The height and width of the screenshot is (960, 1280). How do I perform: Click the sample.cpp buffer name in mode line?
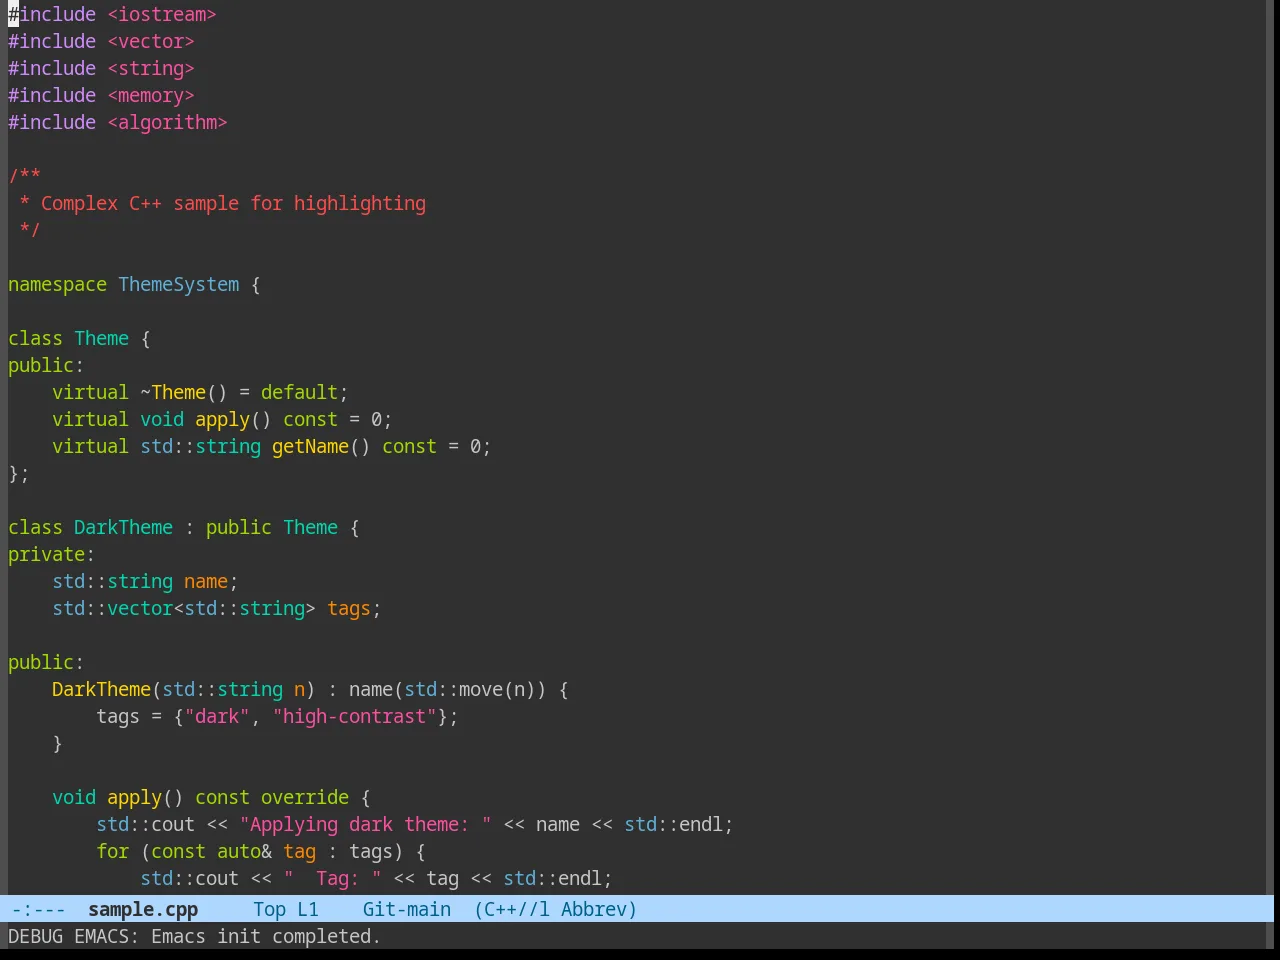click(143, 909)
